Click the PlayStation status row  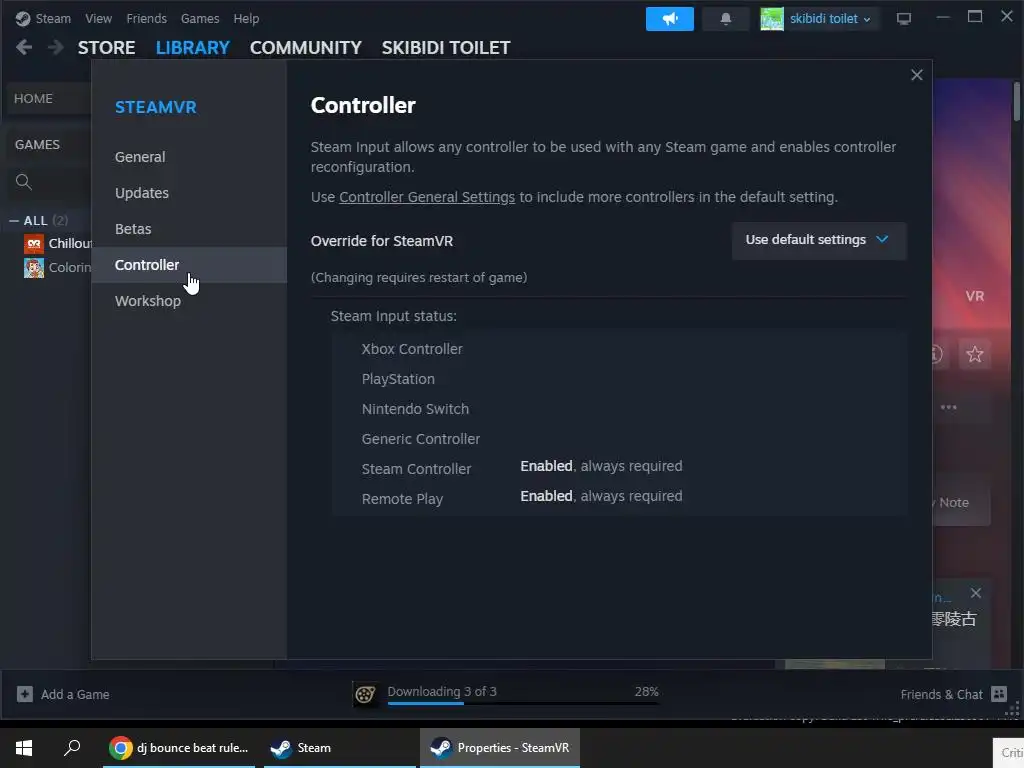(x=618, y=379)
